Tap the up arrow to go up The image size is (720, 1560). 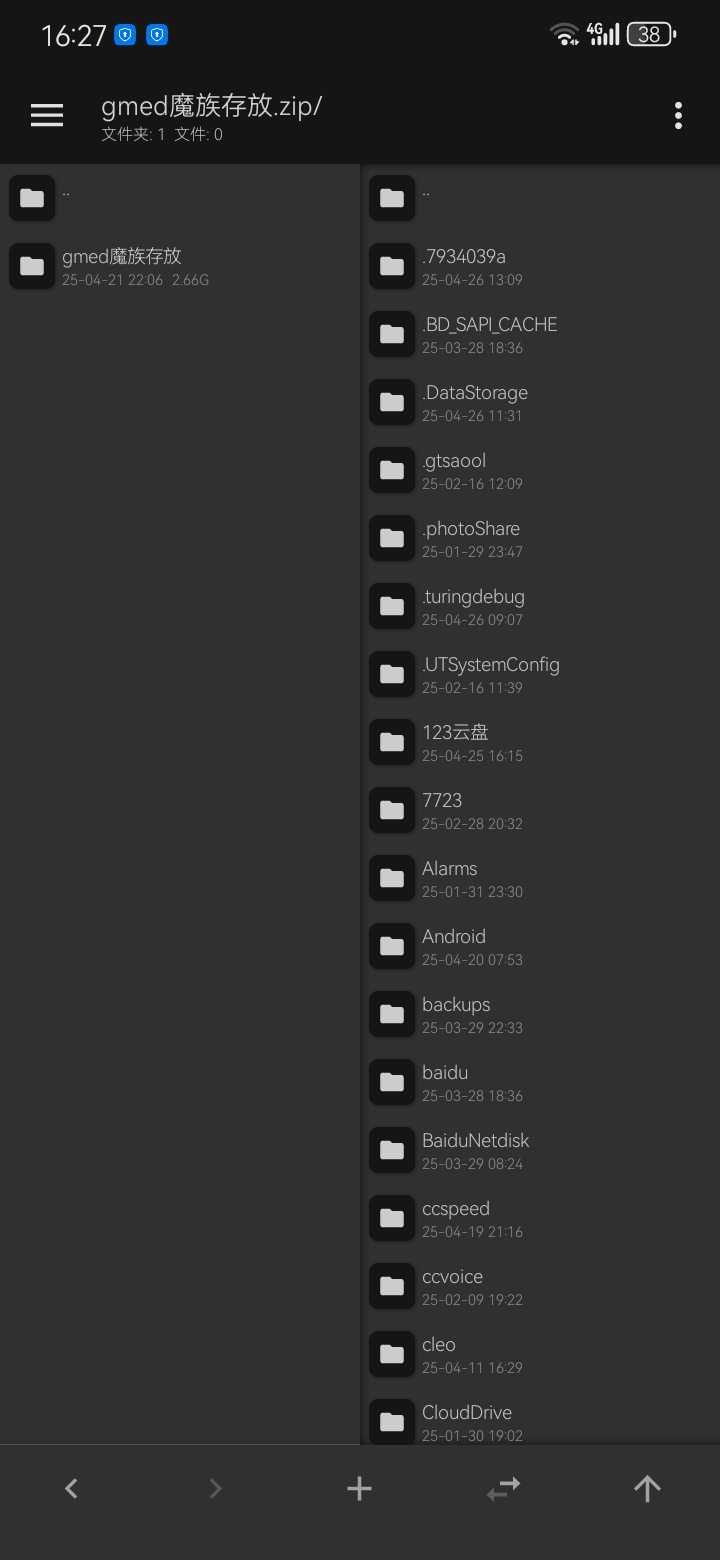click(x=647, y=1488)
